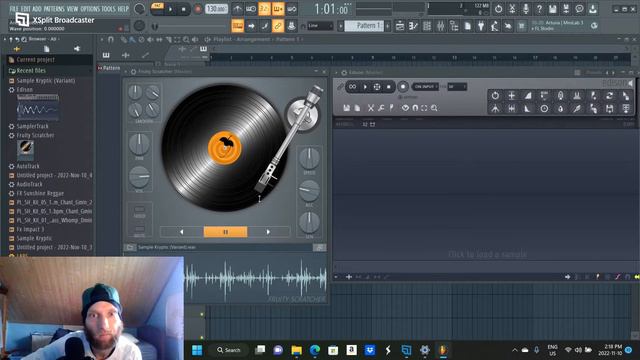Toggle the recording countdown button
640x360 pixels.
[x=264, y=9]
